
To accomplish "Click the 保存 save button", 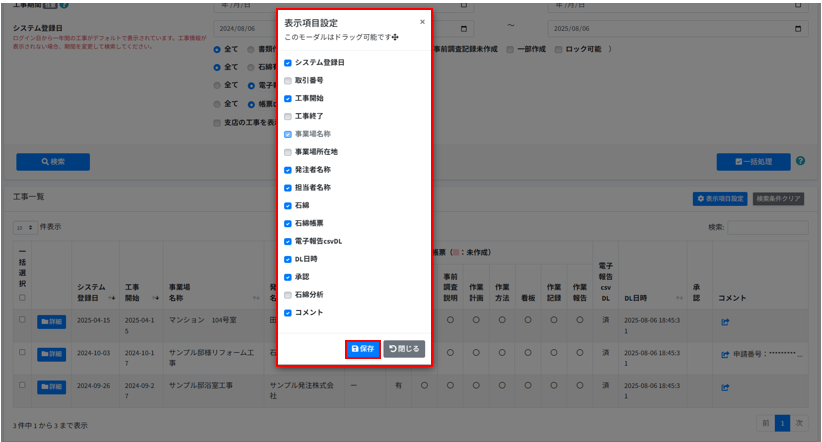I will (362, 348).
